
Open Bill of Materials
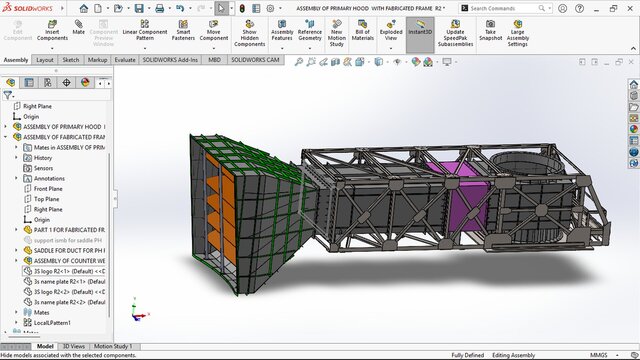coord(362,31)
